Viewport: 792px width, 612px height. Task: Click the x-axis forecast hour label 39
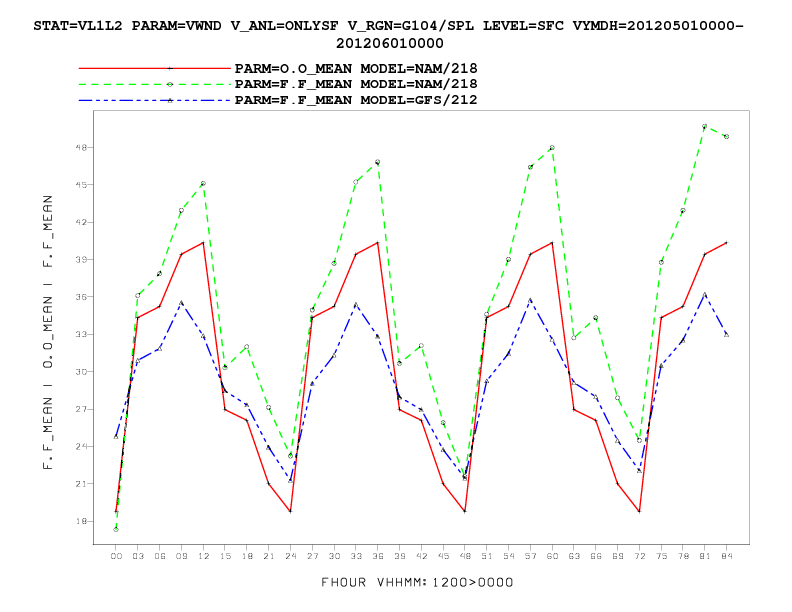[400, 556]
